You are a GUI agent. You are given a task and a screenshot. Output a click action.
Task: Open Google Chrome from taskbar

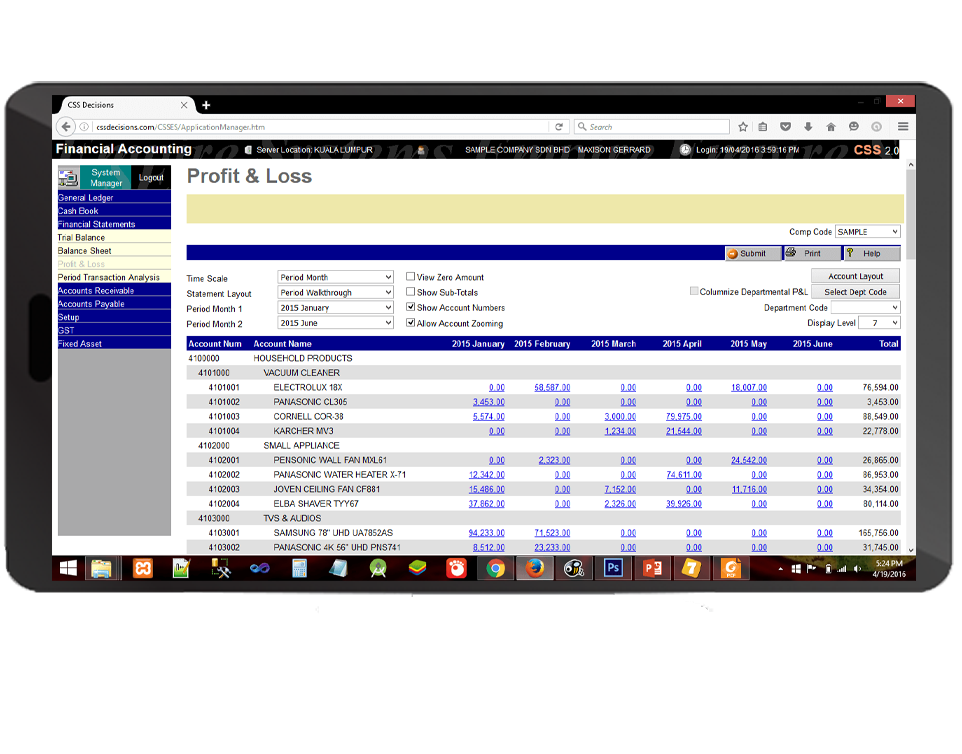point(496,569)
